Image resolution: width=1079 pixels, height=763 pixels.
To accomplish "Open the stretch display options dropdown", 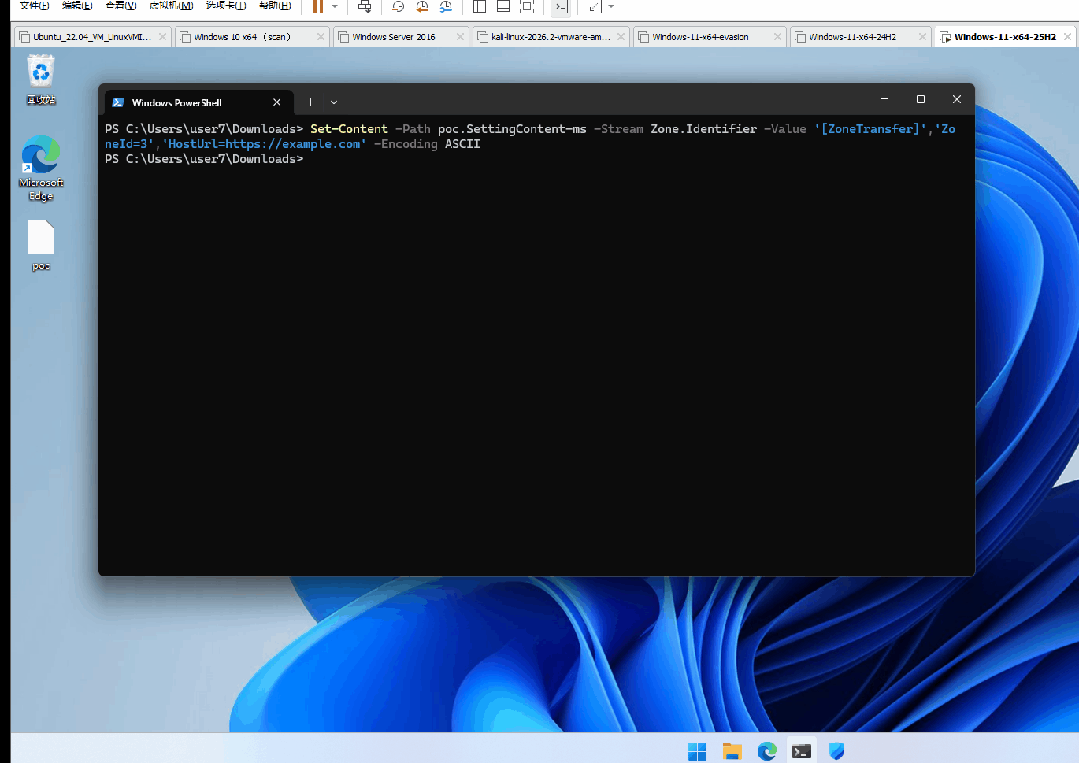I will [x=611, y=7].
